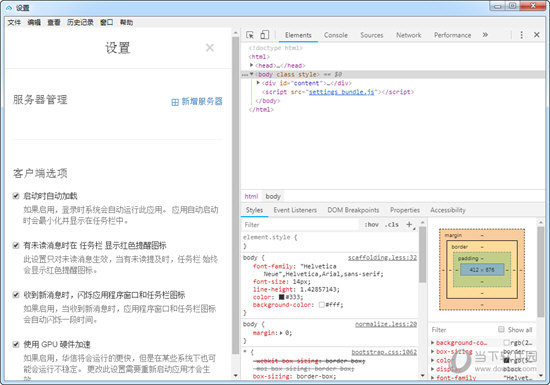Click the html breadcrumb item
Image resolution: width=550 pixels, height=385 pixels.
(x=251, y=196)
